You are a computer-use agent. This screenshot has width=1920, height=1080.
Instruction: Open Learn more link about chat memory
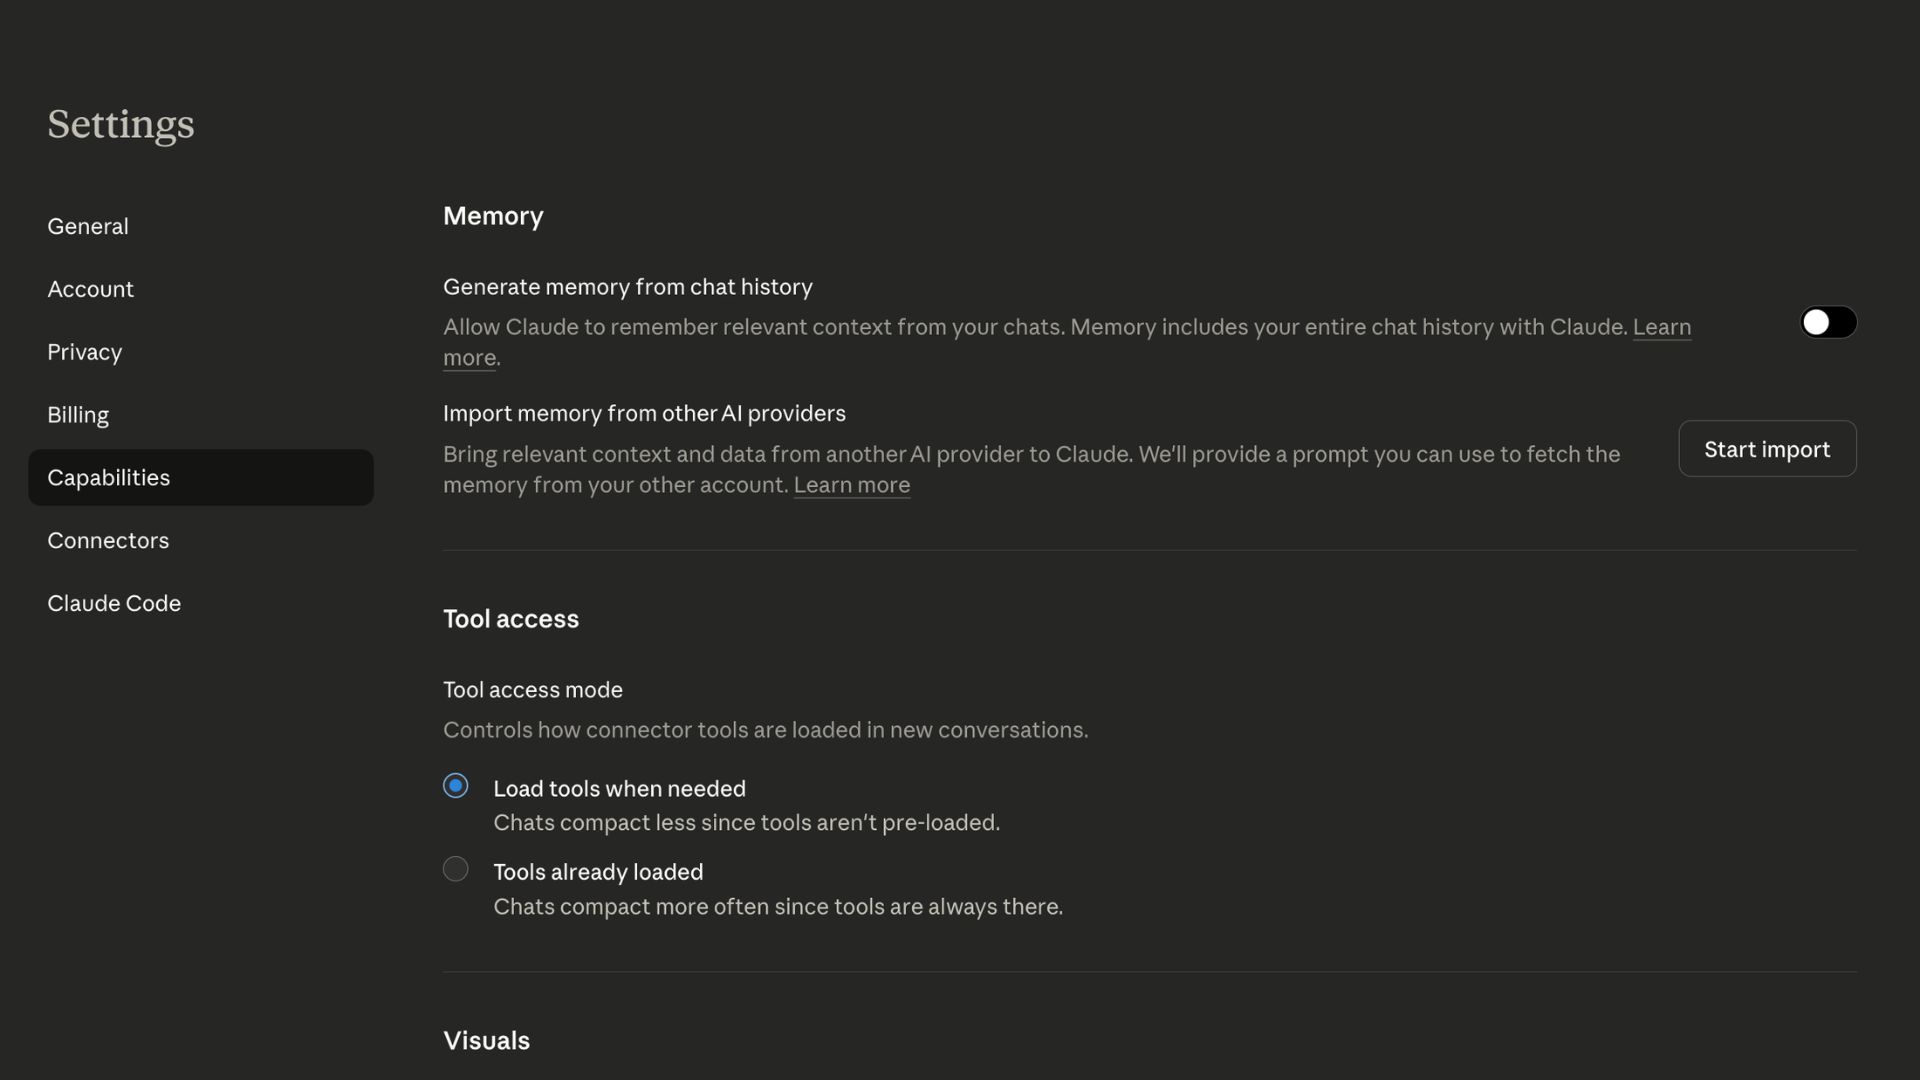coord(1661,327)
